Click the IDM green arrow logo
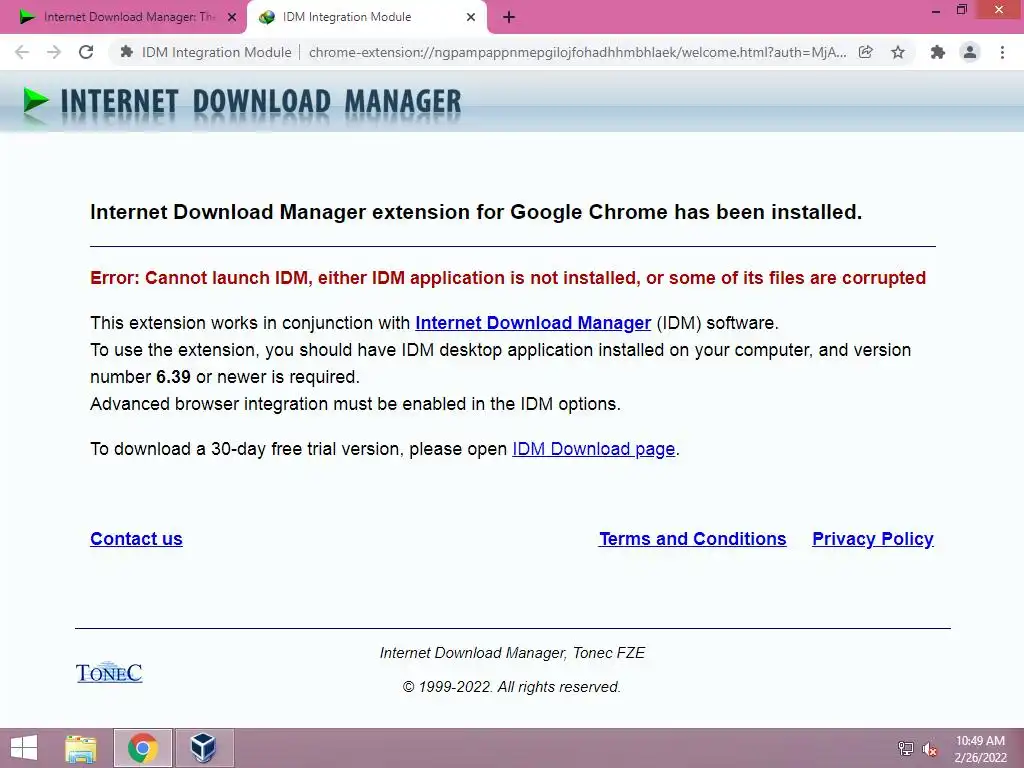Viewport: 1024px width, 768px height. click(x=35, y=101)
